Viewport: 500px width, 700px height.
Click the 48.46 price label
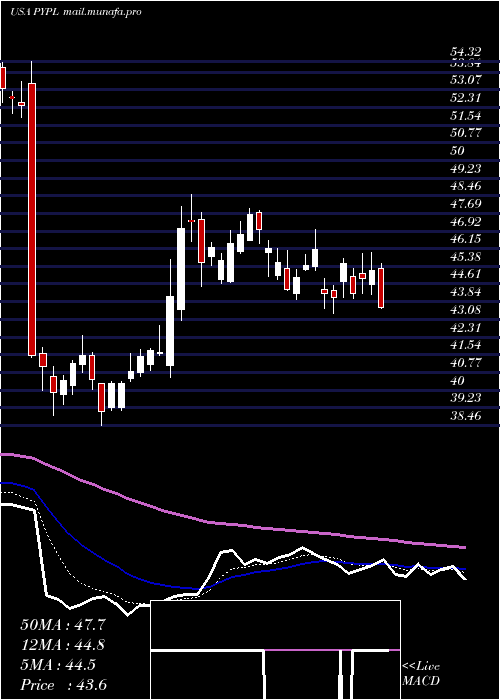coord(466,186)
